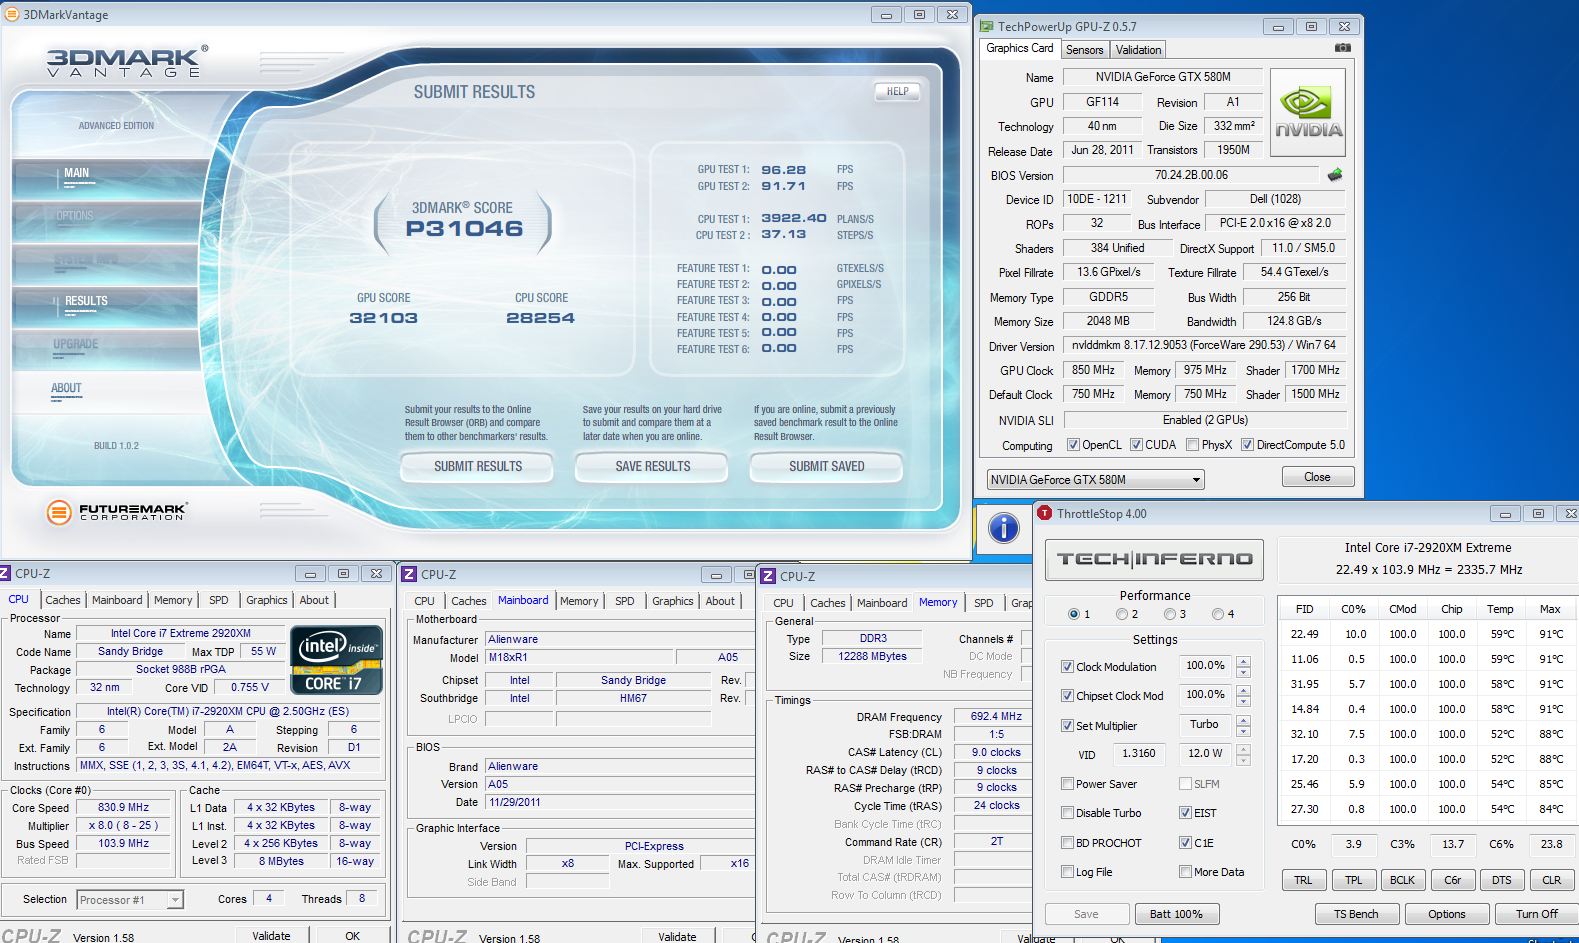
Task: Click the Intel Core i7 badge in CPU-Z
Action: (x=336, y=660)
